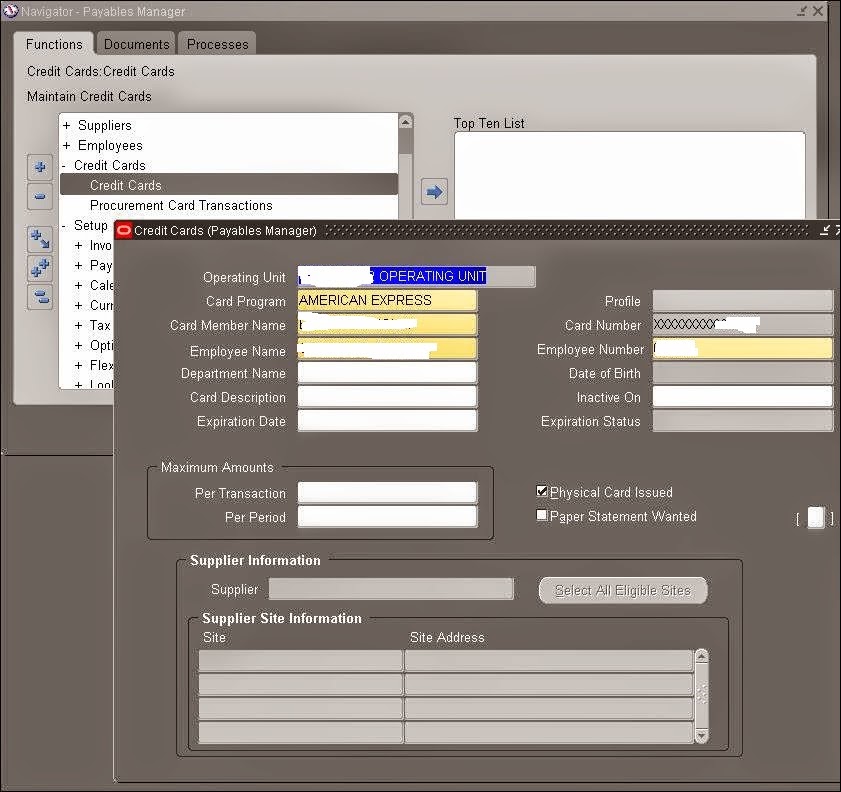Click the expand all nodes double-plus icon
This screenshot has width=841, height=792.
[39, 267]
